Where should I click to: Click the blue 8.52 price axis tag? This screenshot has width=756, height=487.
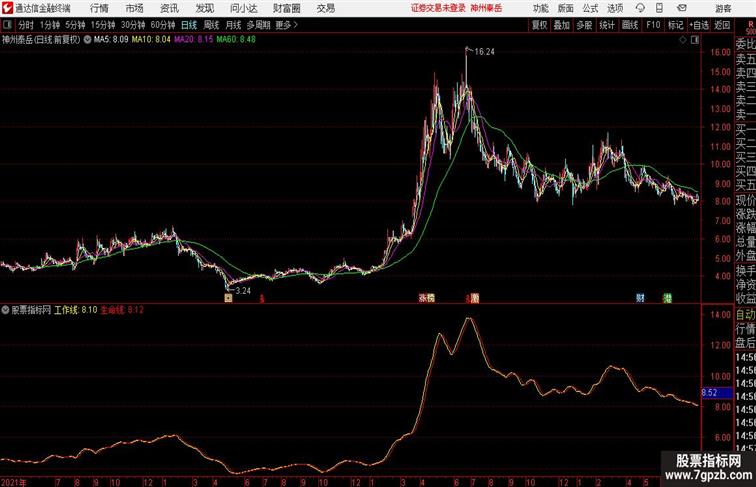click(x=716, y=393)
